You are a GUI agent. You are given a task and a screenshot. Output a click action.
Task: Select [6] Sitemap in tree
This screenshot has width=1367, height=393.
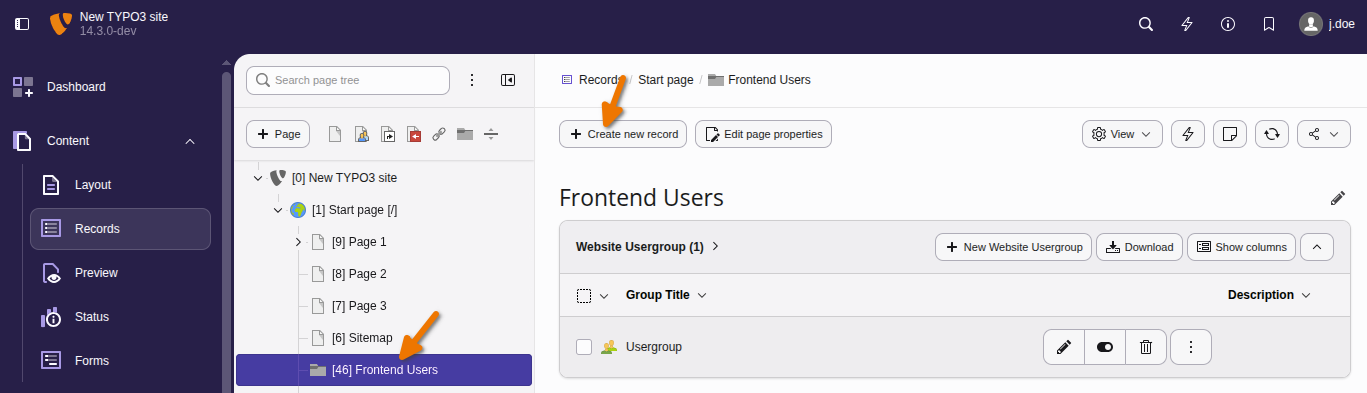pos(362,338)
